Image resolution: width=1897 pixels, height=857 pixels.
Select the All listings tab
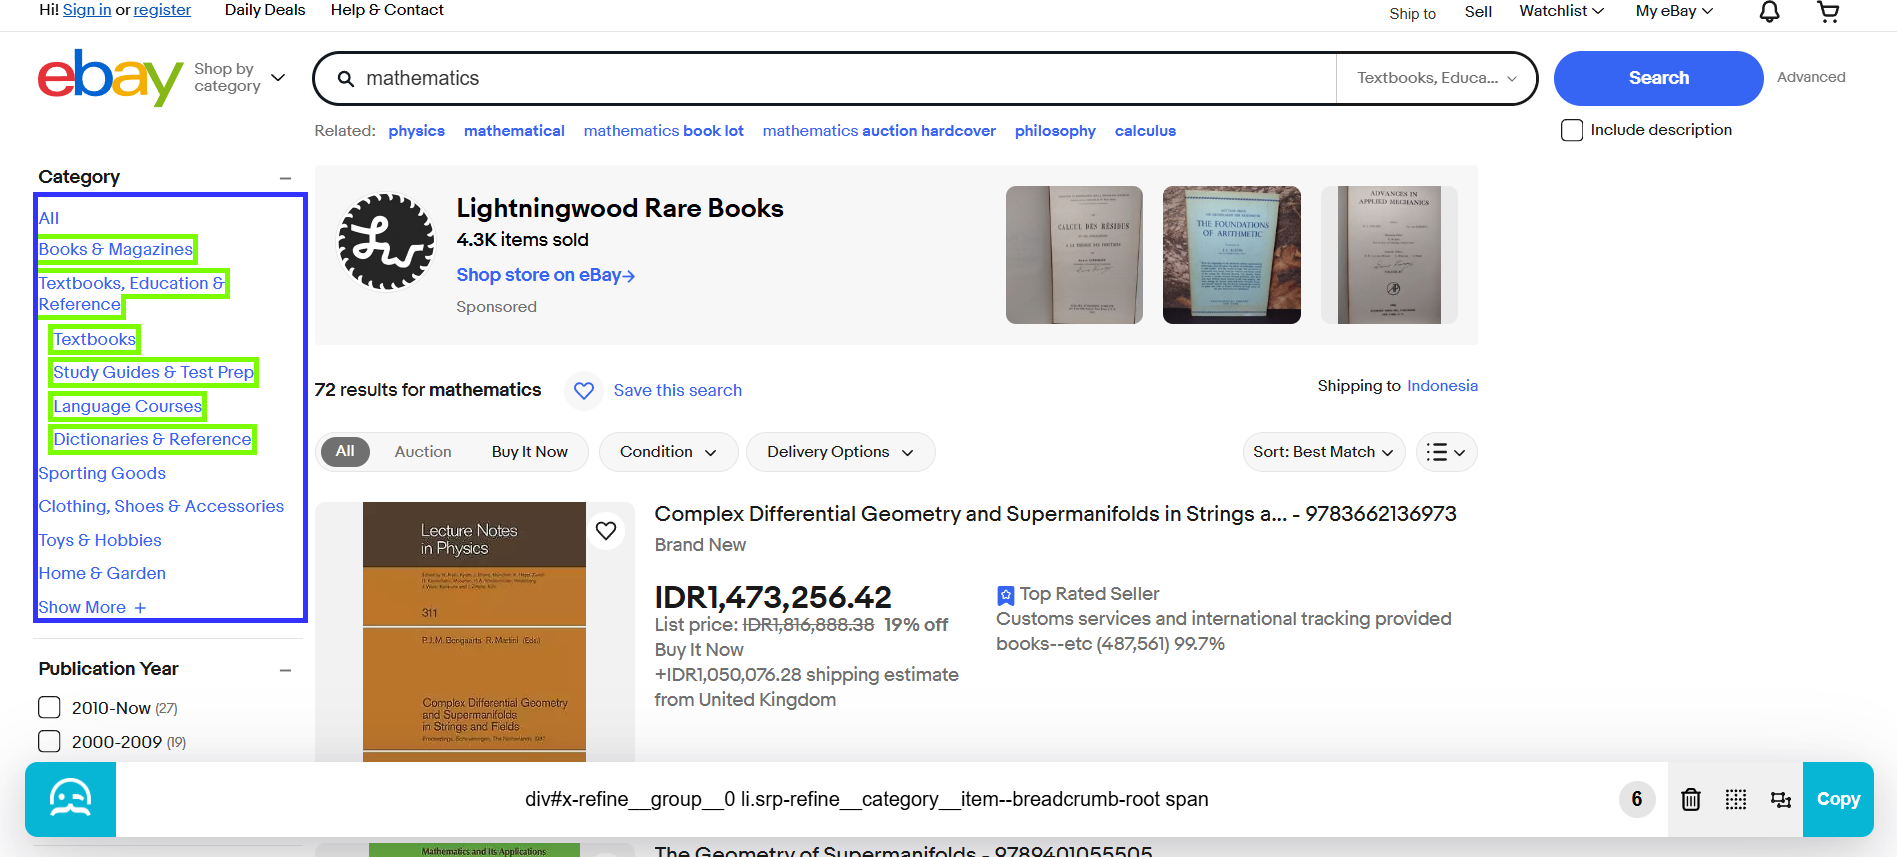pos(345,451)
